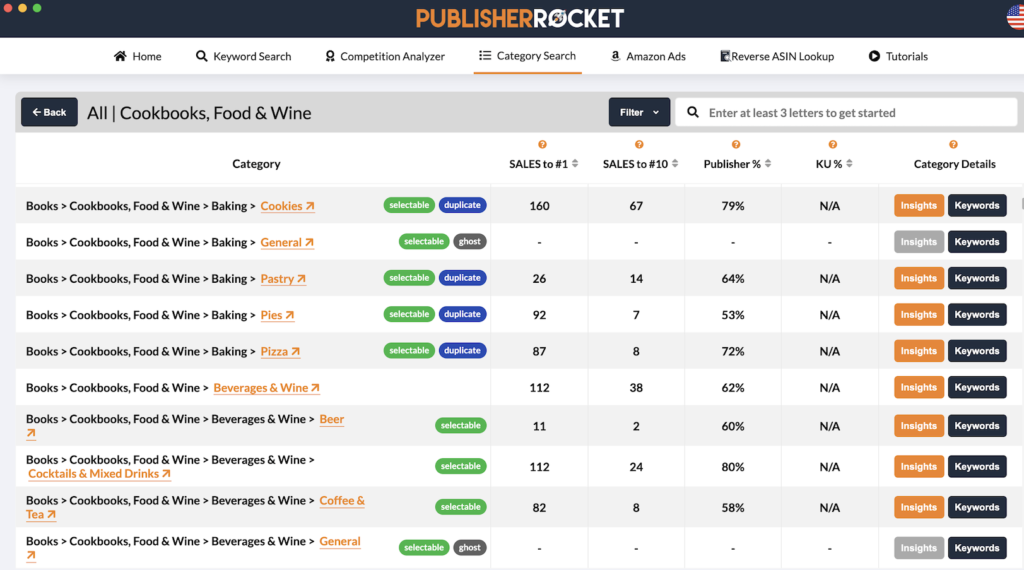The height and width of the screenshot is (570, 1024).
Task: Click the help icon above SALES to #1
Action: [542, 144]
